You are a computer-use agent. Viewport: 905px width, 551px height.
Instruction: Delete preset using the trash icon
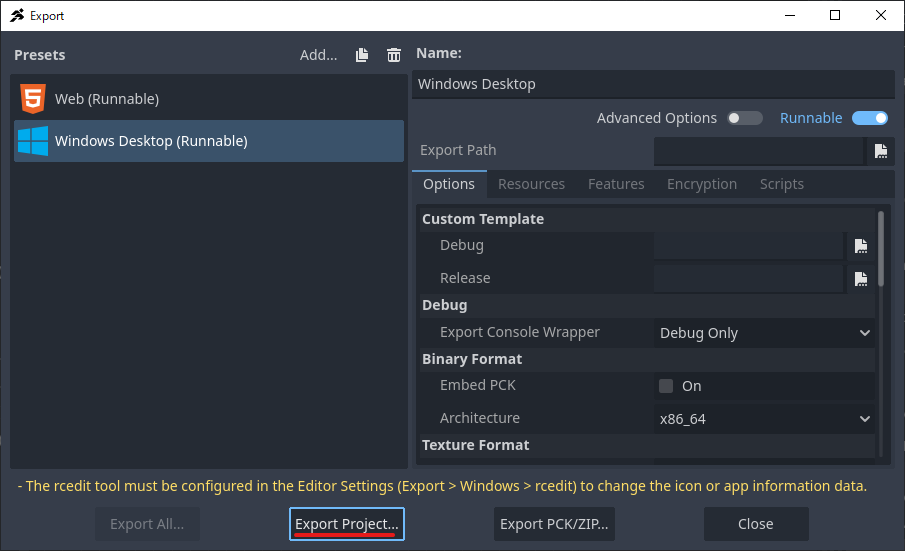click(x=394, y=55)
